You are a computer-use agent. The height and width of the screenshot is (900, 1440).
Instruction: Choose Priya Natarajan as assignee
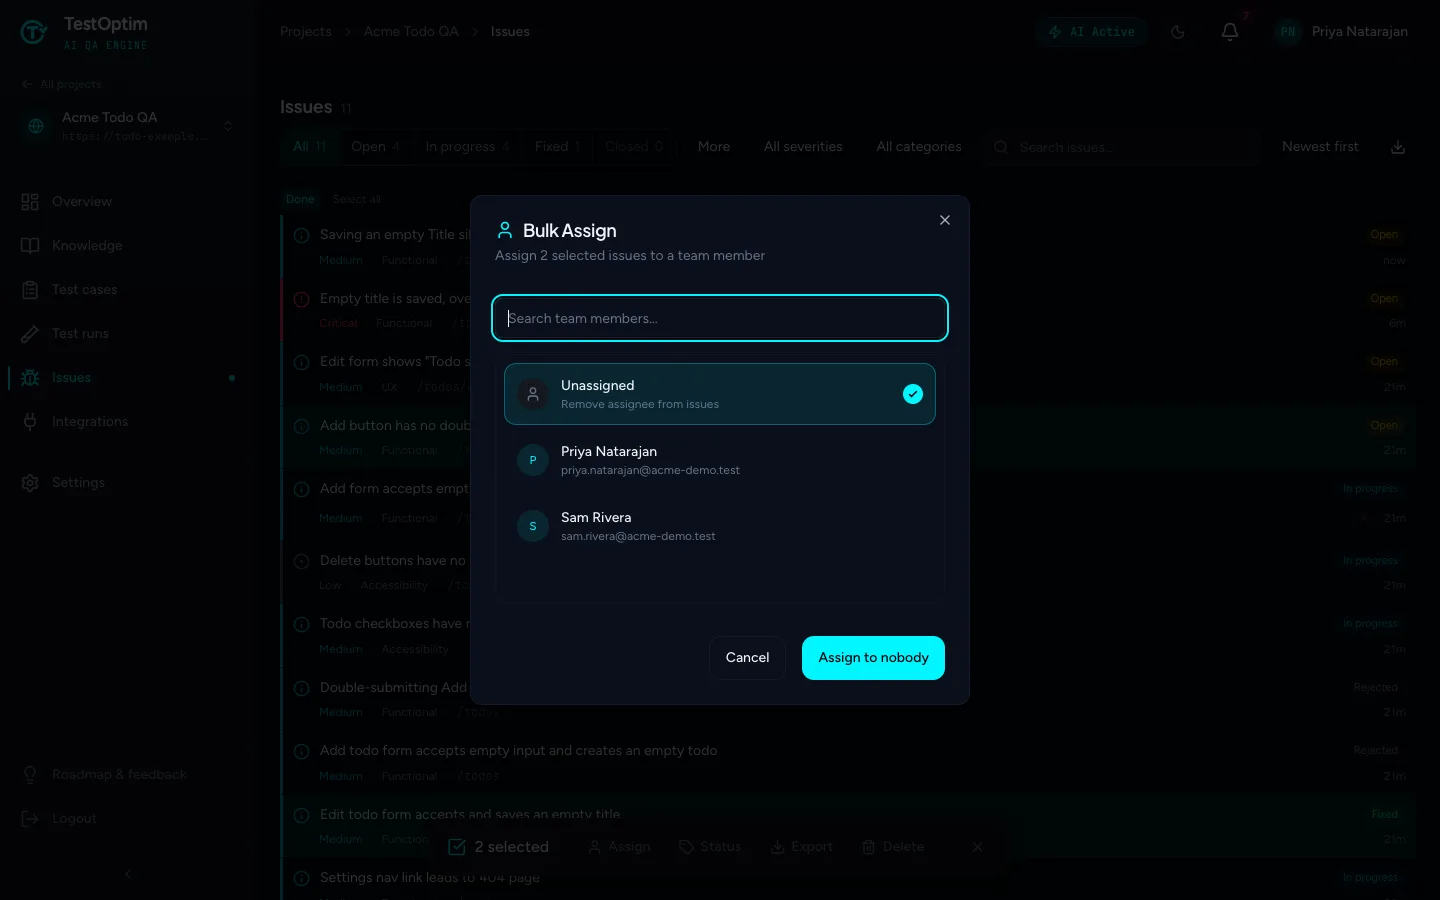[720, 460]
